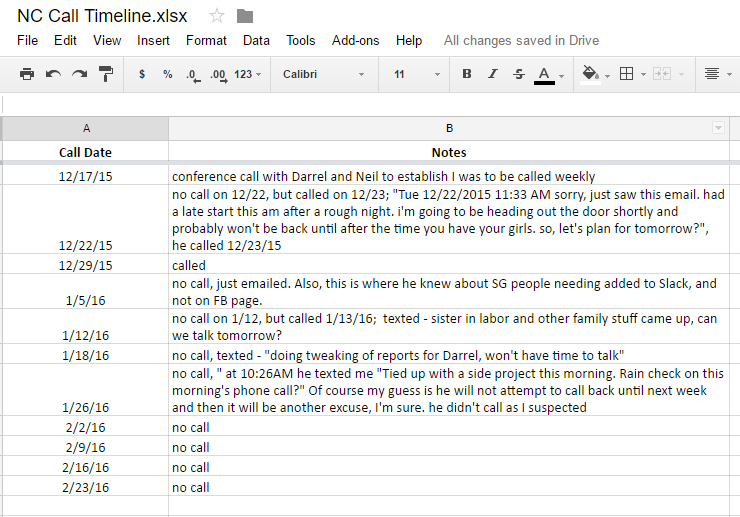The height and width of the screenshot is (517, 740).
Task: Open the Add-ons menu
Action: point(355,41)
